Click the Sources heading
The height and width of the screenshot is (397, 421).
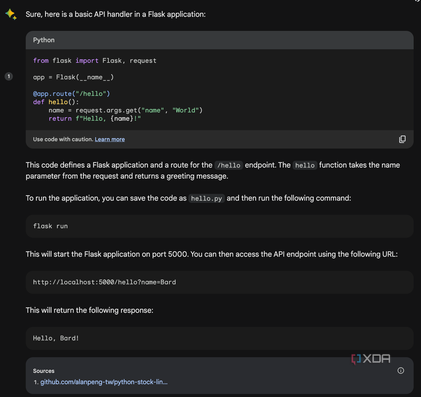[x=43, y=371]
